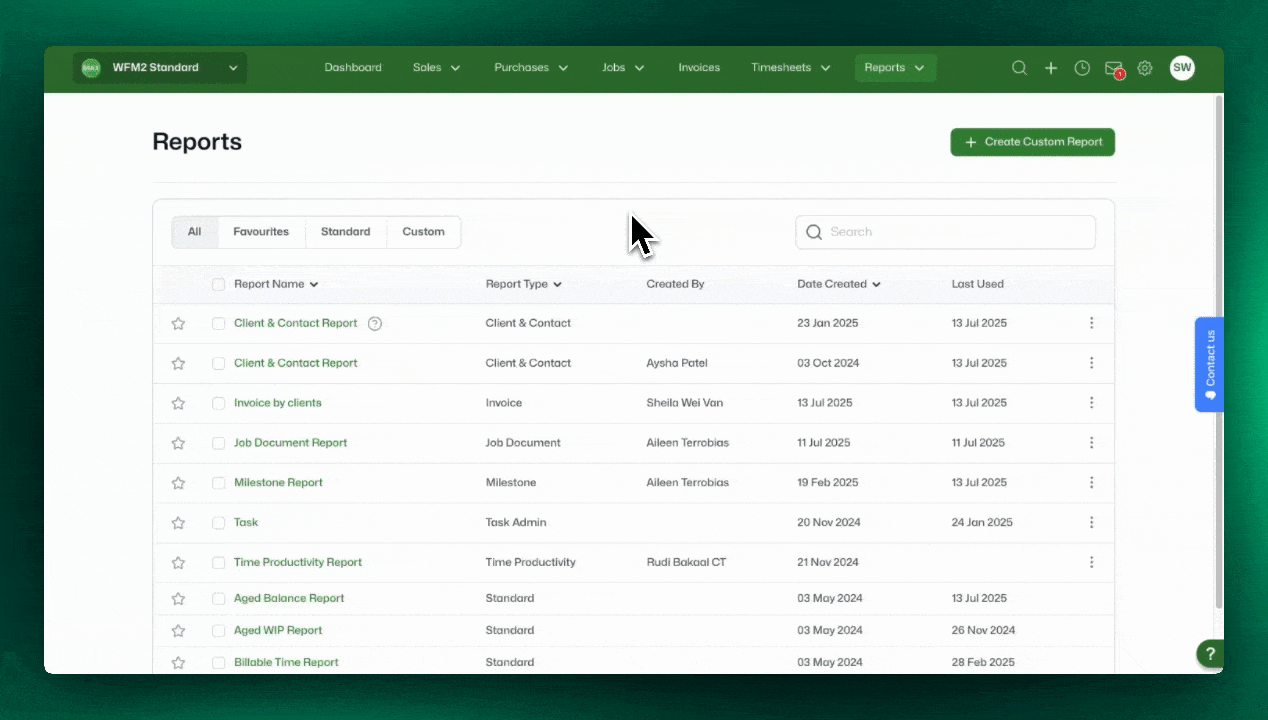Click into the reports Search field
The height and width of the screenshot is (720, 1268).
pos(945,232)
